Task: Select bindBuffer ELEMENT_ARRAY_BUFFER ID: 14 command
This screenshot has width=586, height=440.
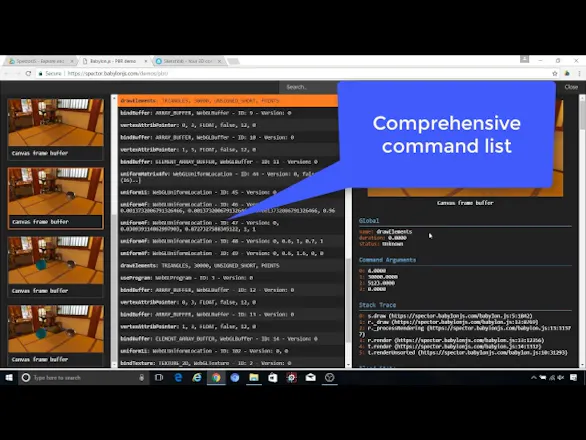Action: point(231,339)
